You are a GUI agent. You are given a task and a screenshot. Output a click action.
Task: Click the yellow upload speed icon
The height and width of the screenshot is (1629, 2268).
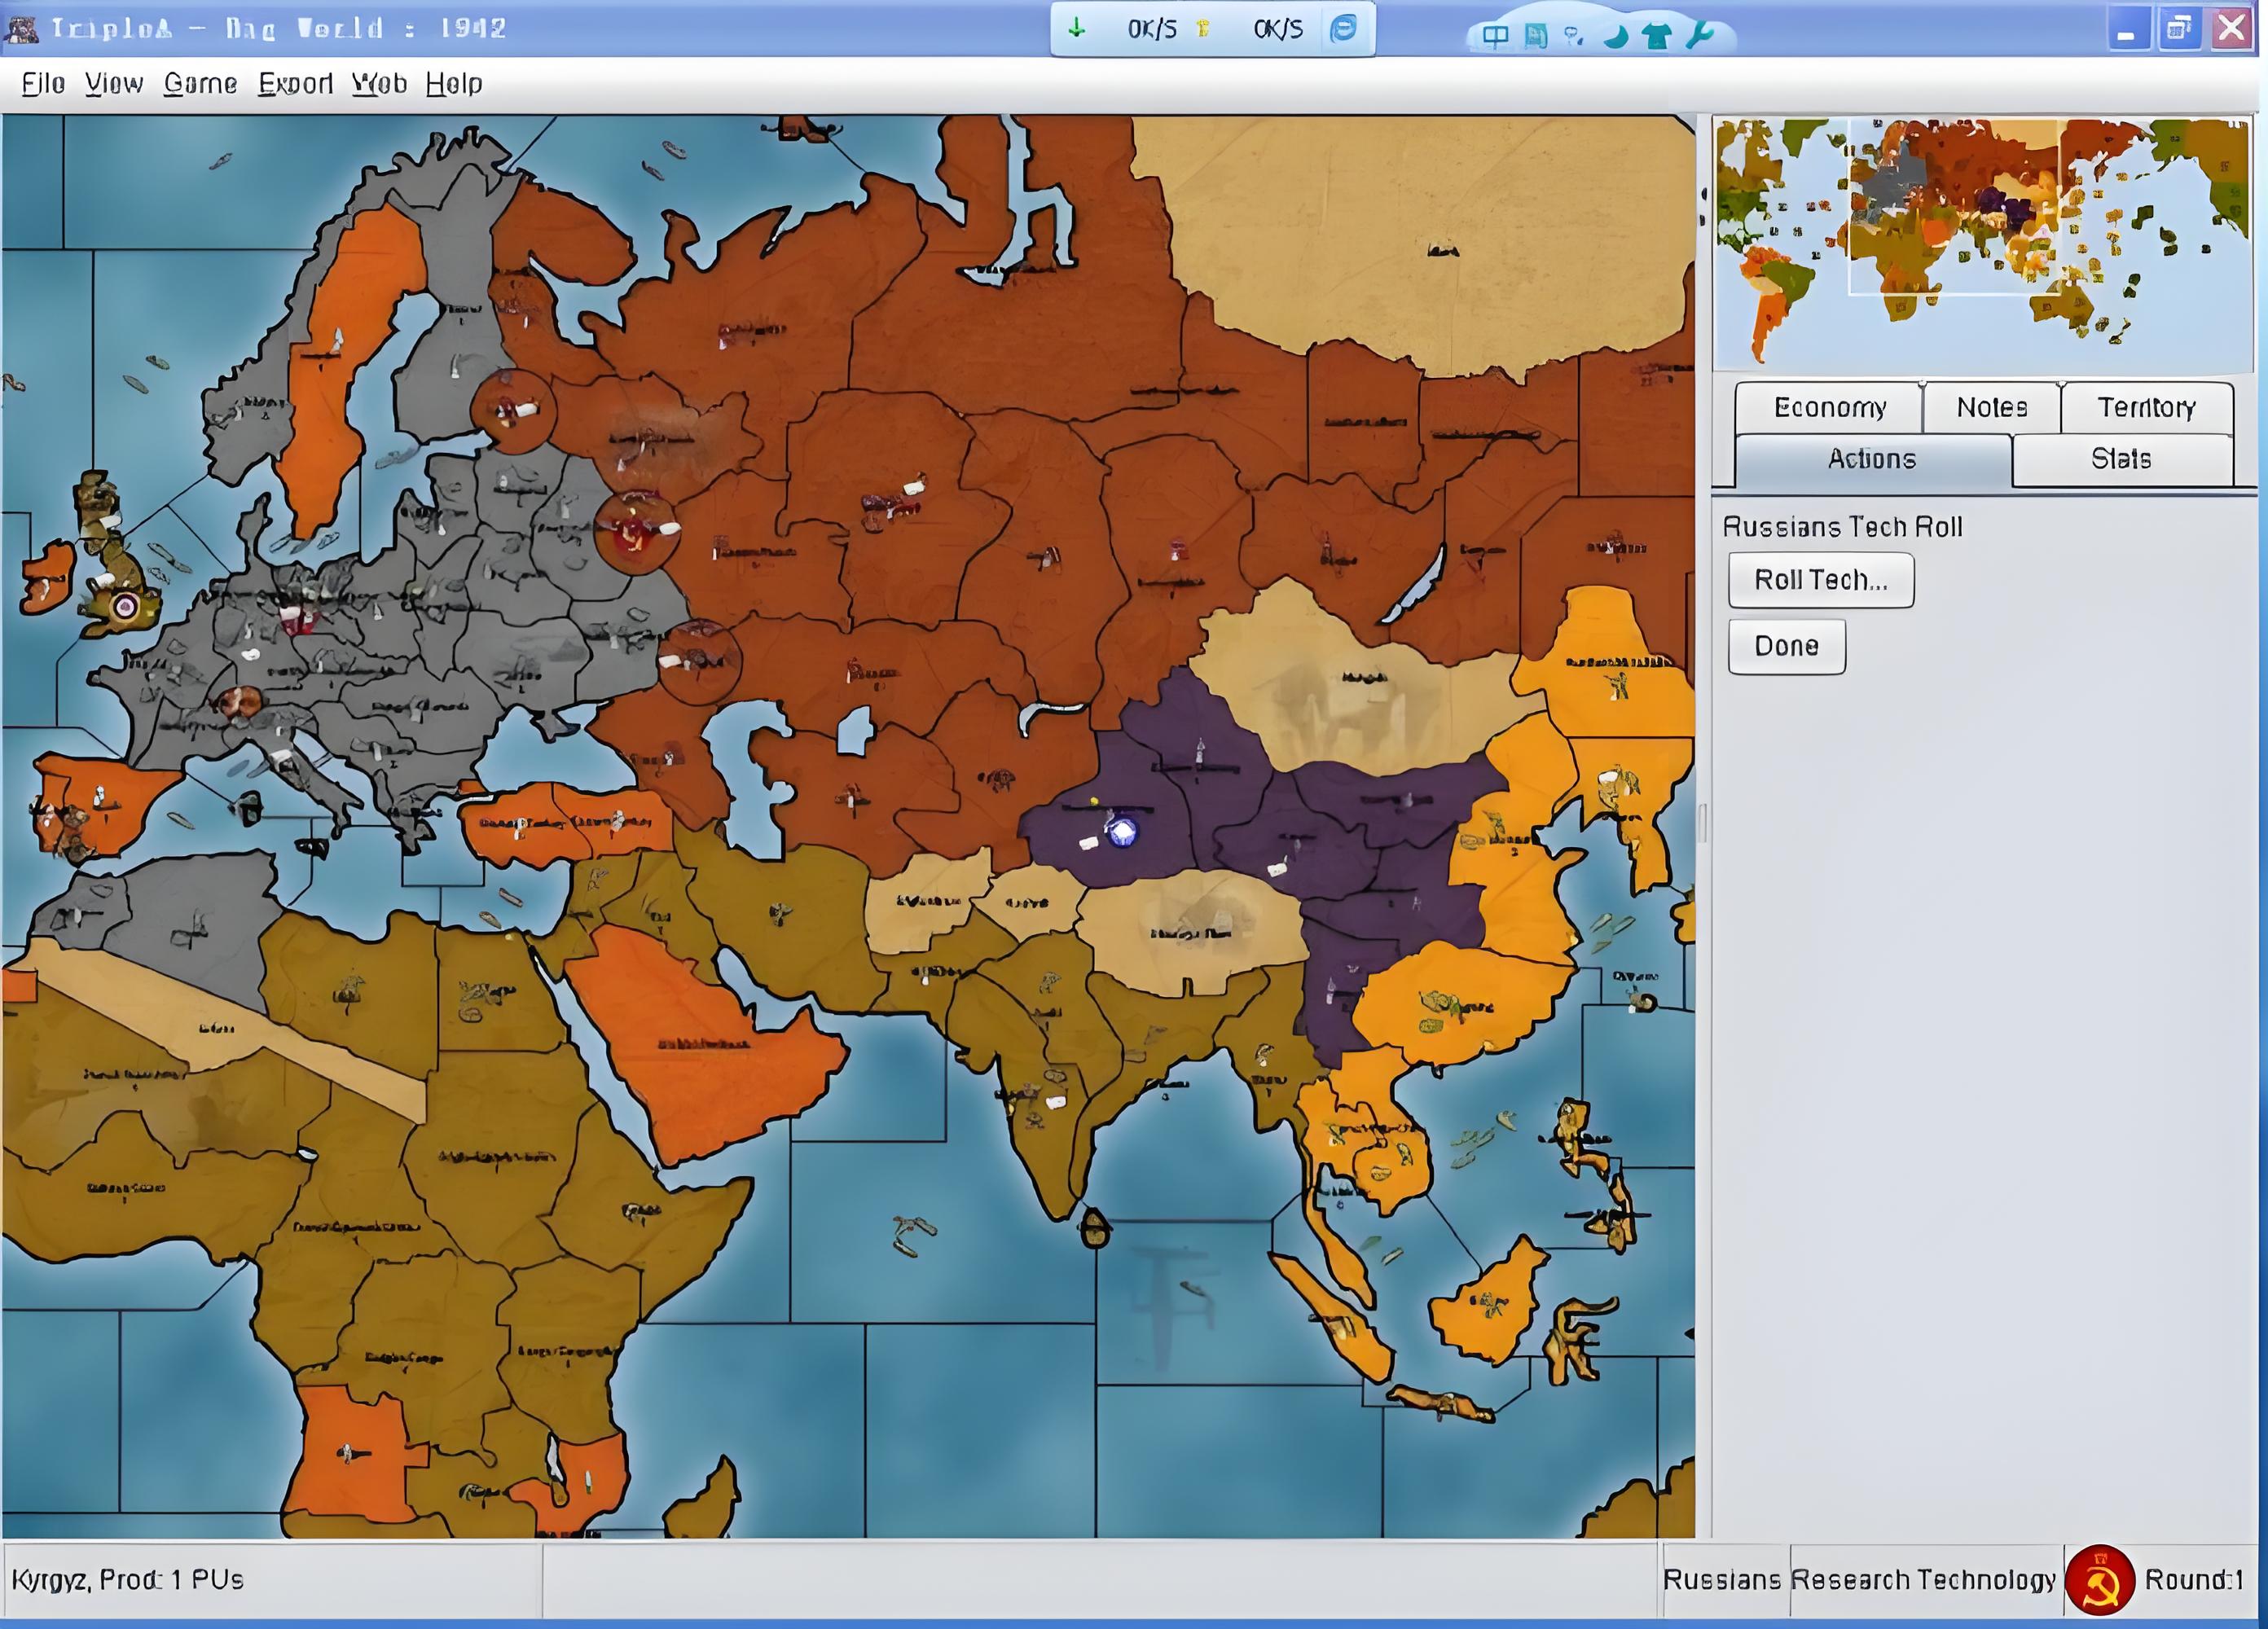(1203, 29)
